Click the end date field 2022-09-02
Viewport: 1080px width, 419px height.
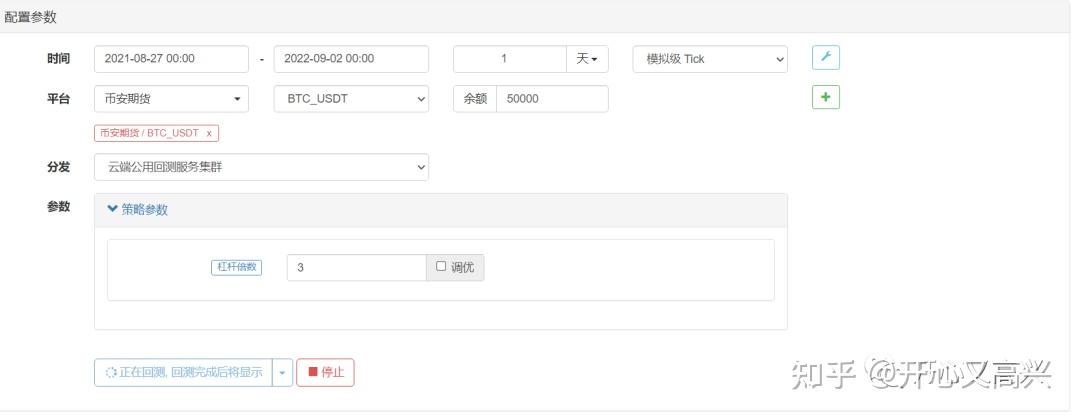pyautogui.click(x=351, y=59)
